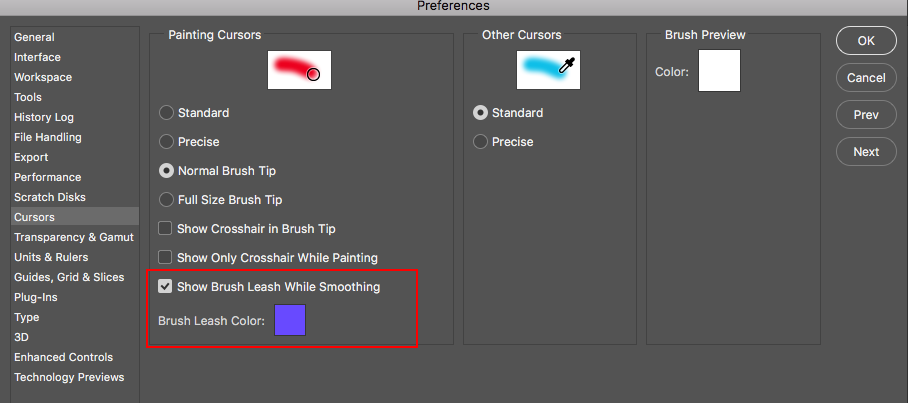Check Show Only Crosshair While Painting
Viewport: 908px width, 403px height.
166,258
